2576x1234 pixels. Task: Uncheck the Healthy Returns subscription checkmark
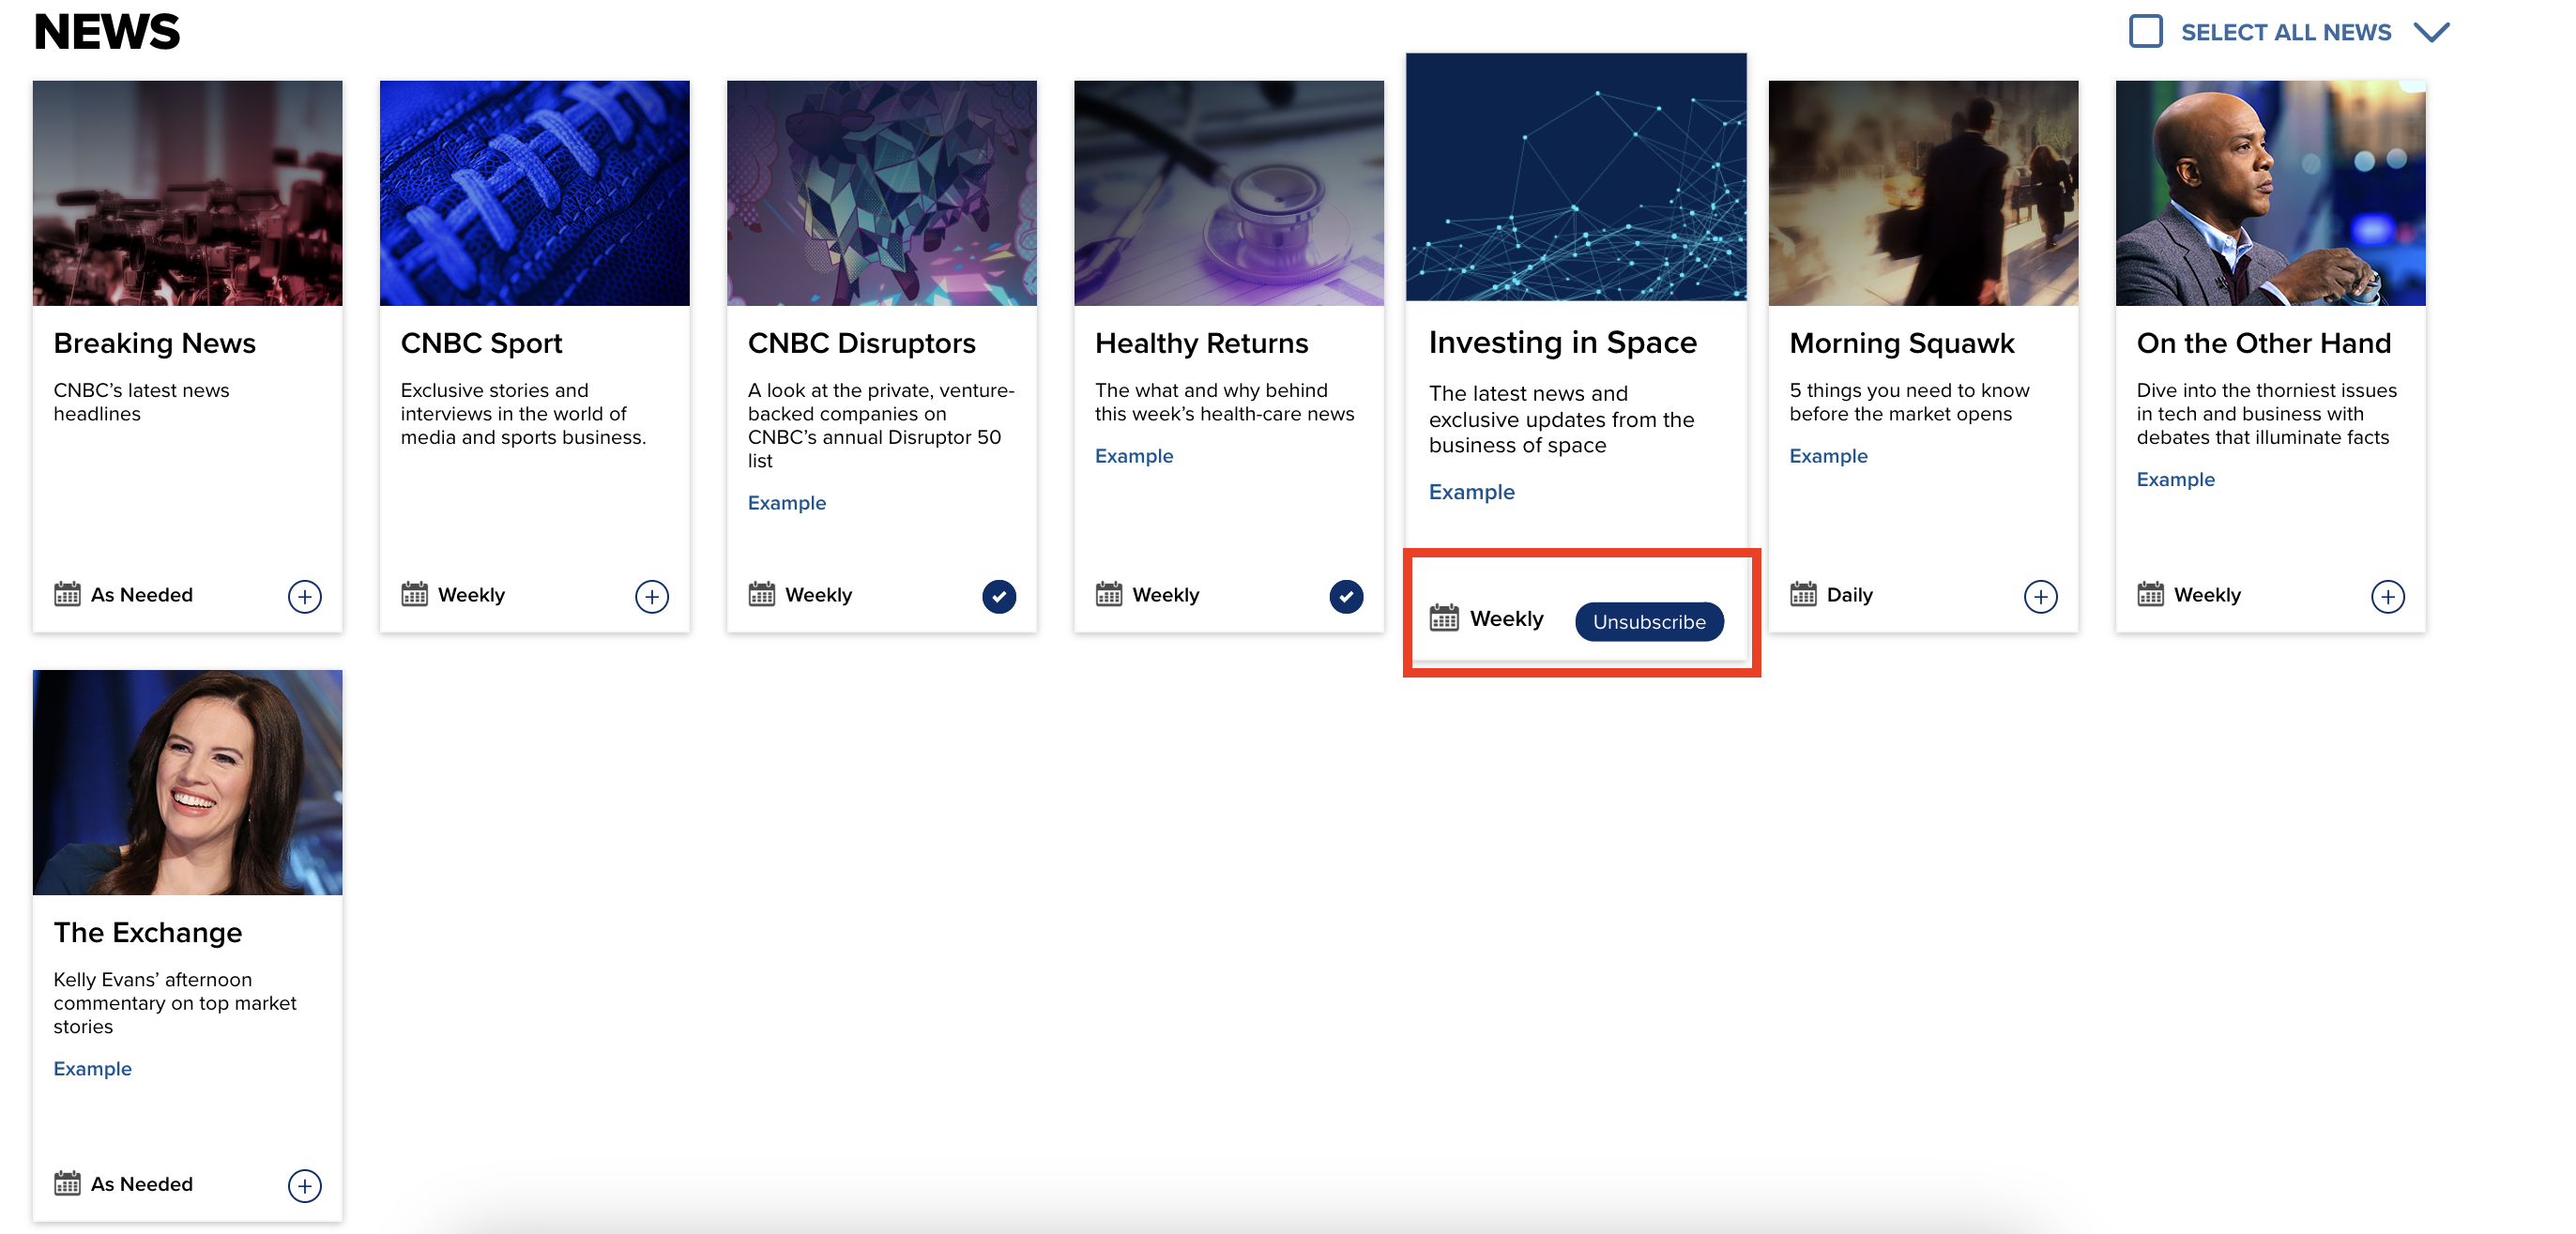(x=1346, y=596)
